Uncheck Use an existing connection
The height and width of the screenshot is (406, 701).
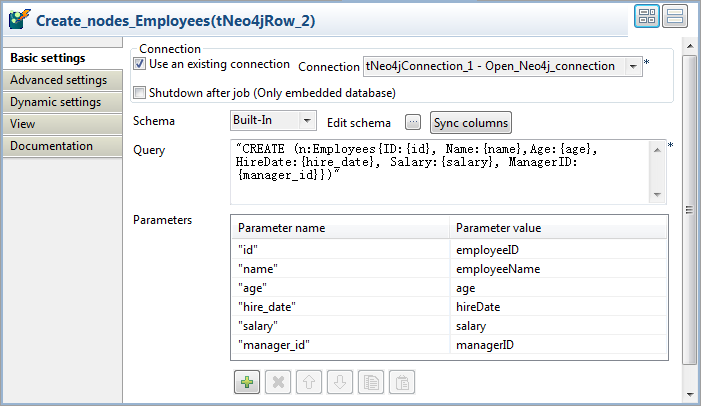point(140,64)
